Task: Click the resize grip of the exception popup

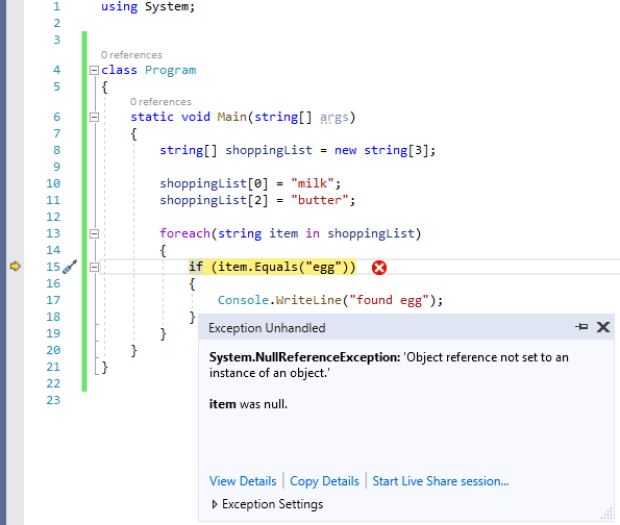Action: click(608, 513)
